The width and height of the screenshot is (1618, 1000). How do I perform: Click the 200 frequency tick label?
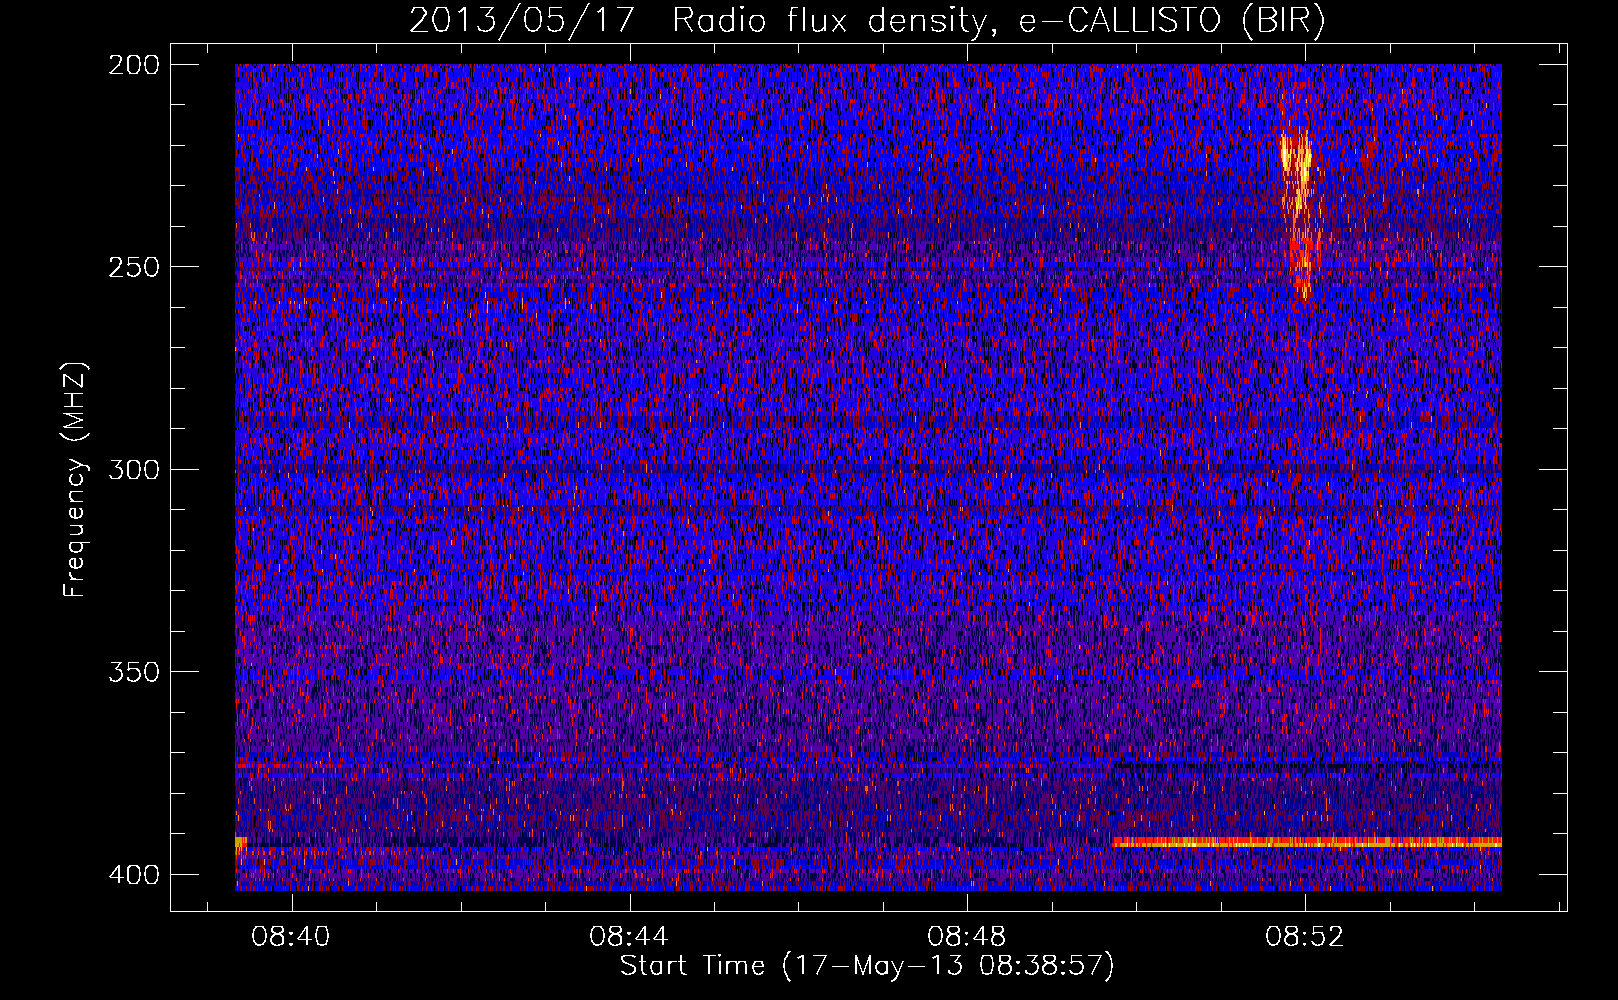point(133,64)
